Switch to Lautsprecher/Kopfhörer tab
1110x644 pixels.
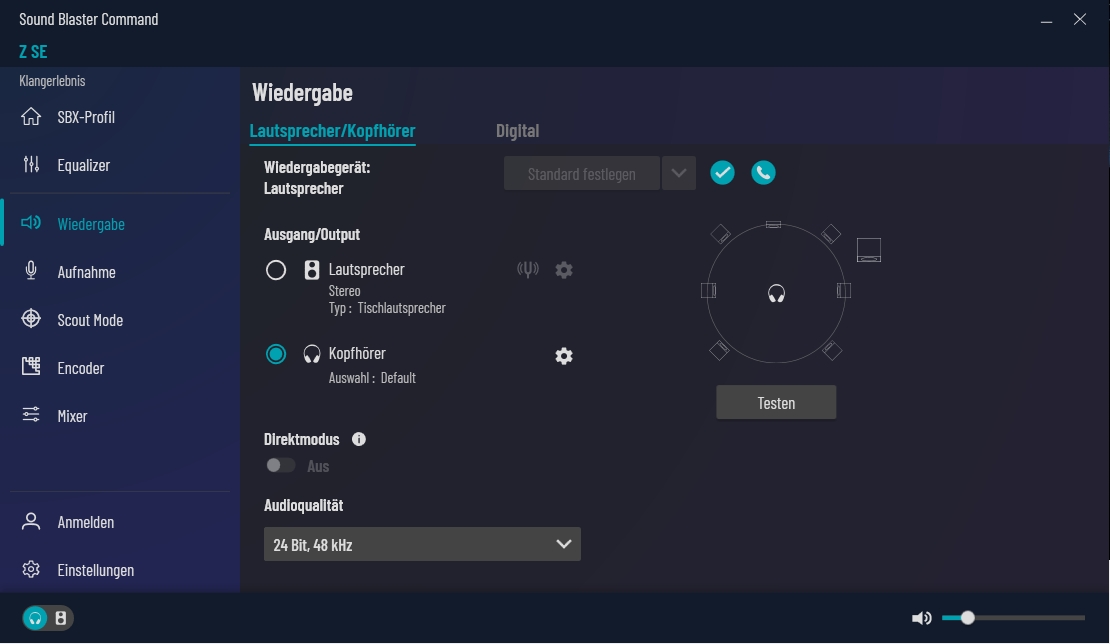pyautogui.click(x=333, y=131)
